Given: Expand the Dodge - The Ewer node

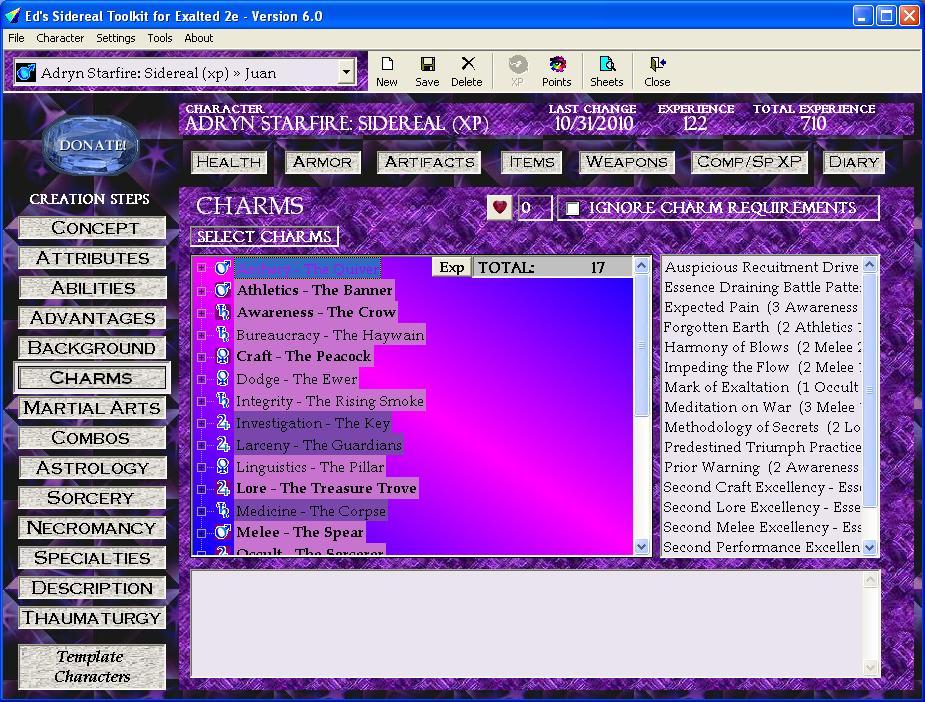Looking at the screenshot, I should coord(202,379).
